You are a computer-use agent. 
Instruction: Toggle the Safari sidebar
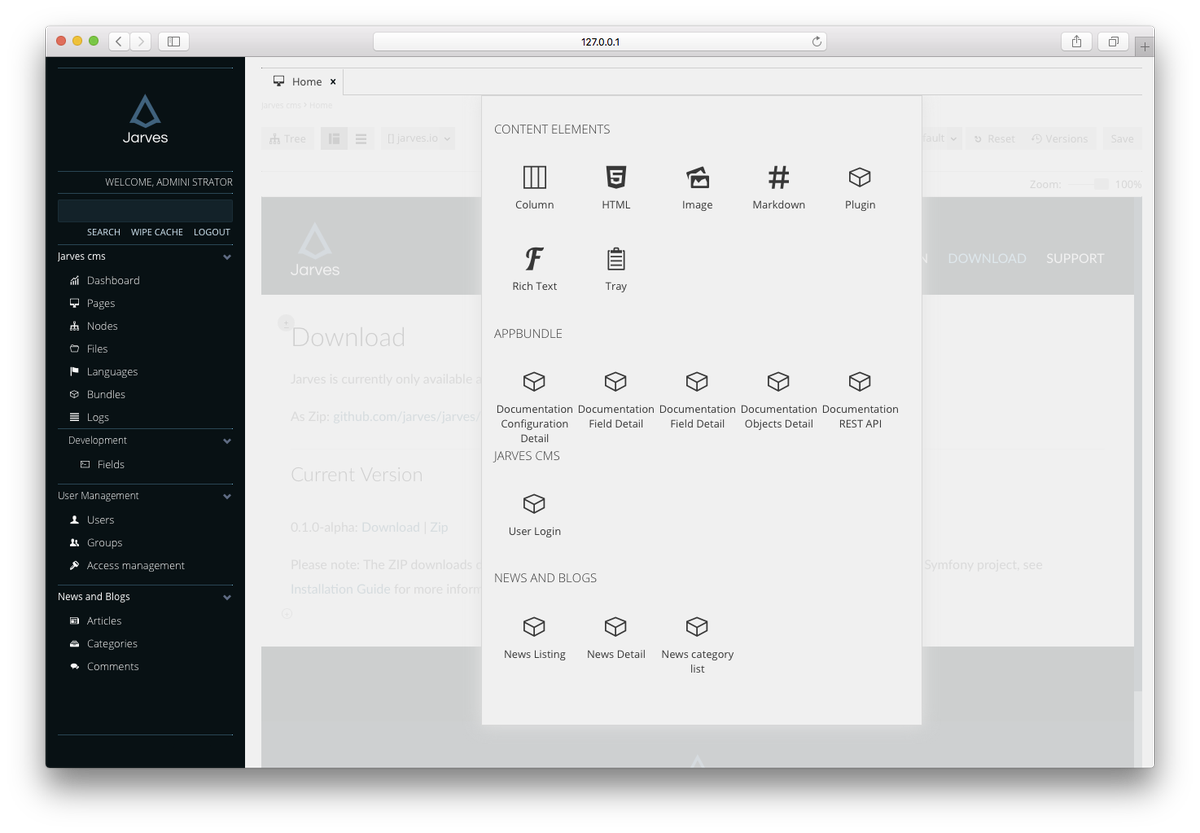click(173, 41)
